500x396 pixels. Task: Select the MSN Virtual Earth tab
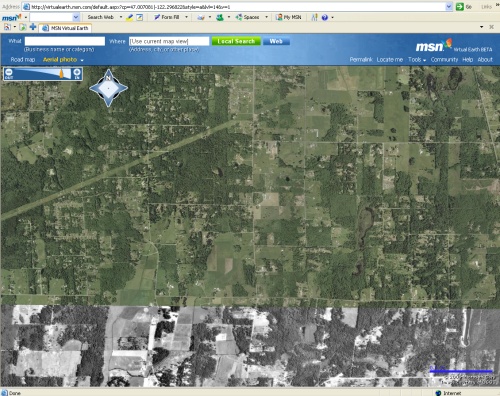[66, 28]
